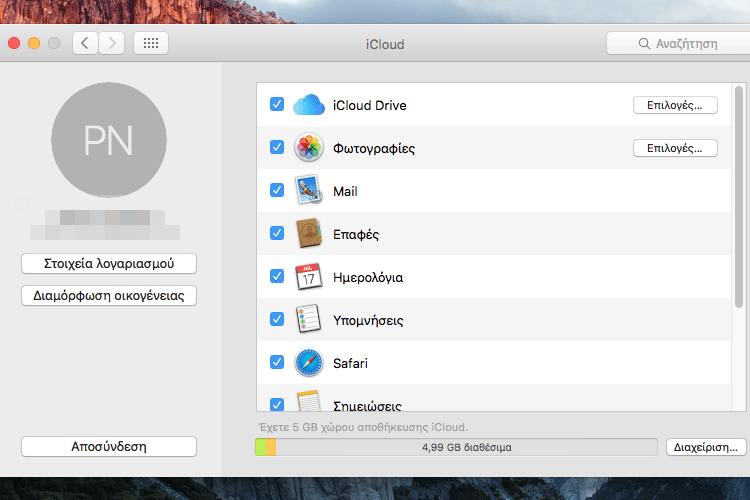Click the magnifier icon in search
Screen dimensions: 750x500
pos(644,44)
